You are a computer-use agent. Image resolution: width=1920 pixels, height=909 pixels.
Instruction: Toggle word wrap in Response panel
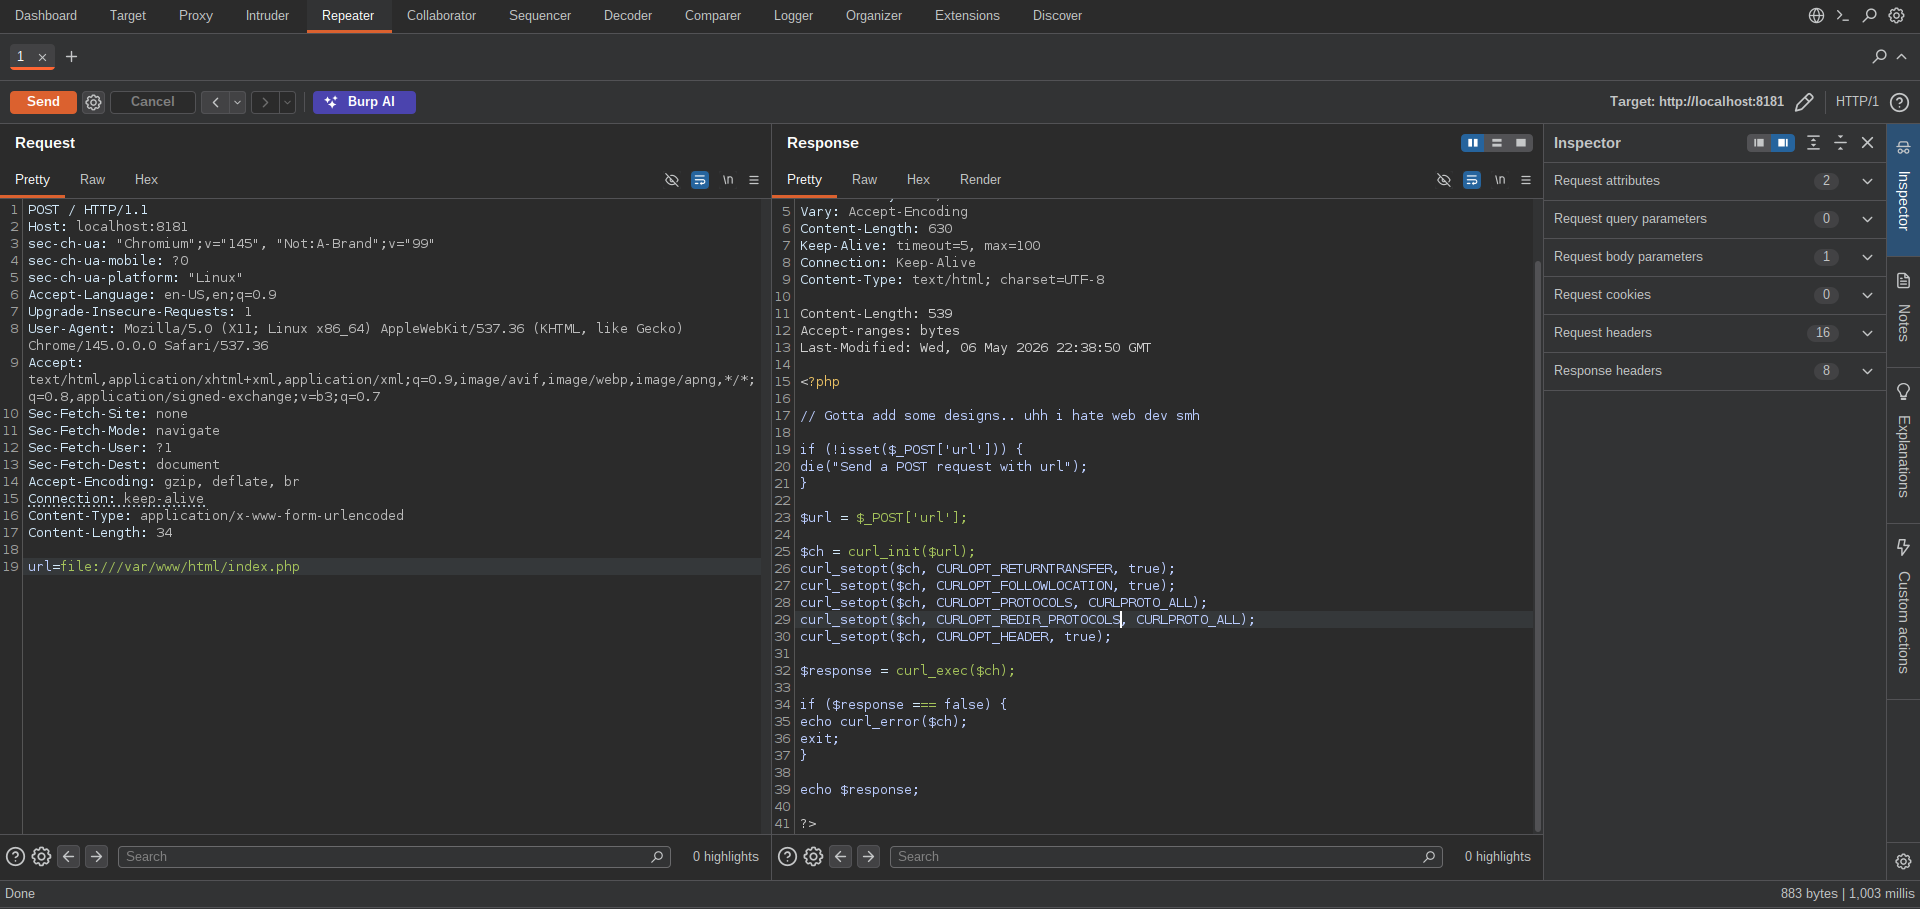pos(1472,180)
